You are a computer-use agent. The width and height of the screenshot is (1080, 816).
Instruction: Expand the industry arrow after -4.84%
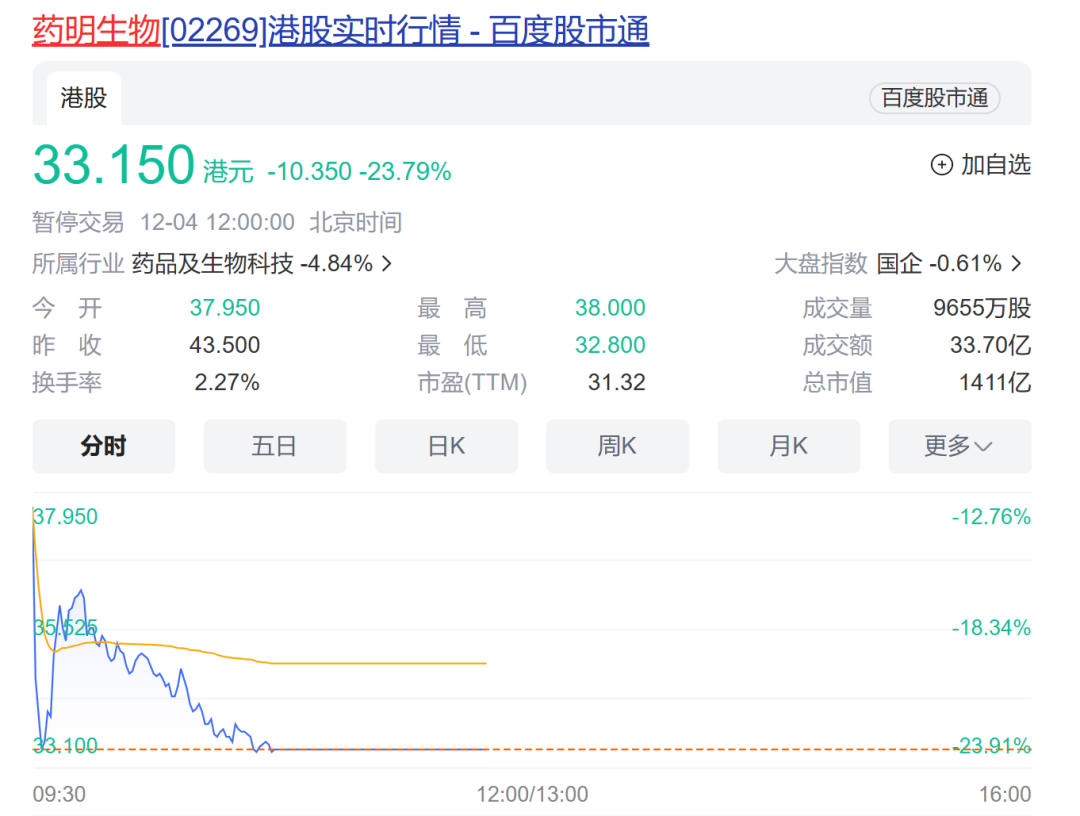[x=387, y=263]
